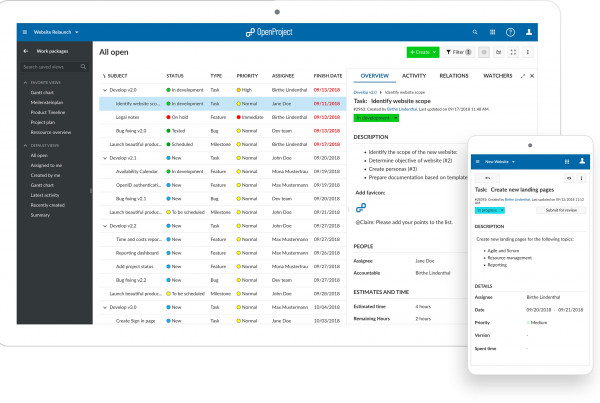Collapse the Favorite Views sidebar section
Viewport: 600px width, 403px height.
pyautogui.click(x=25, y=83)
